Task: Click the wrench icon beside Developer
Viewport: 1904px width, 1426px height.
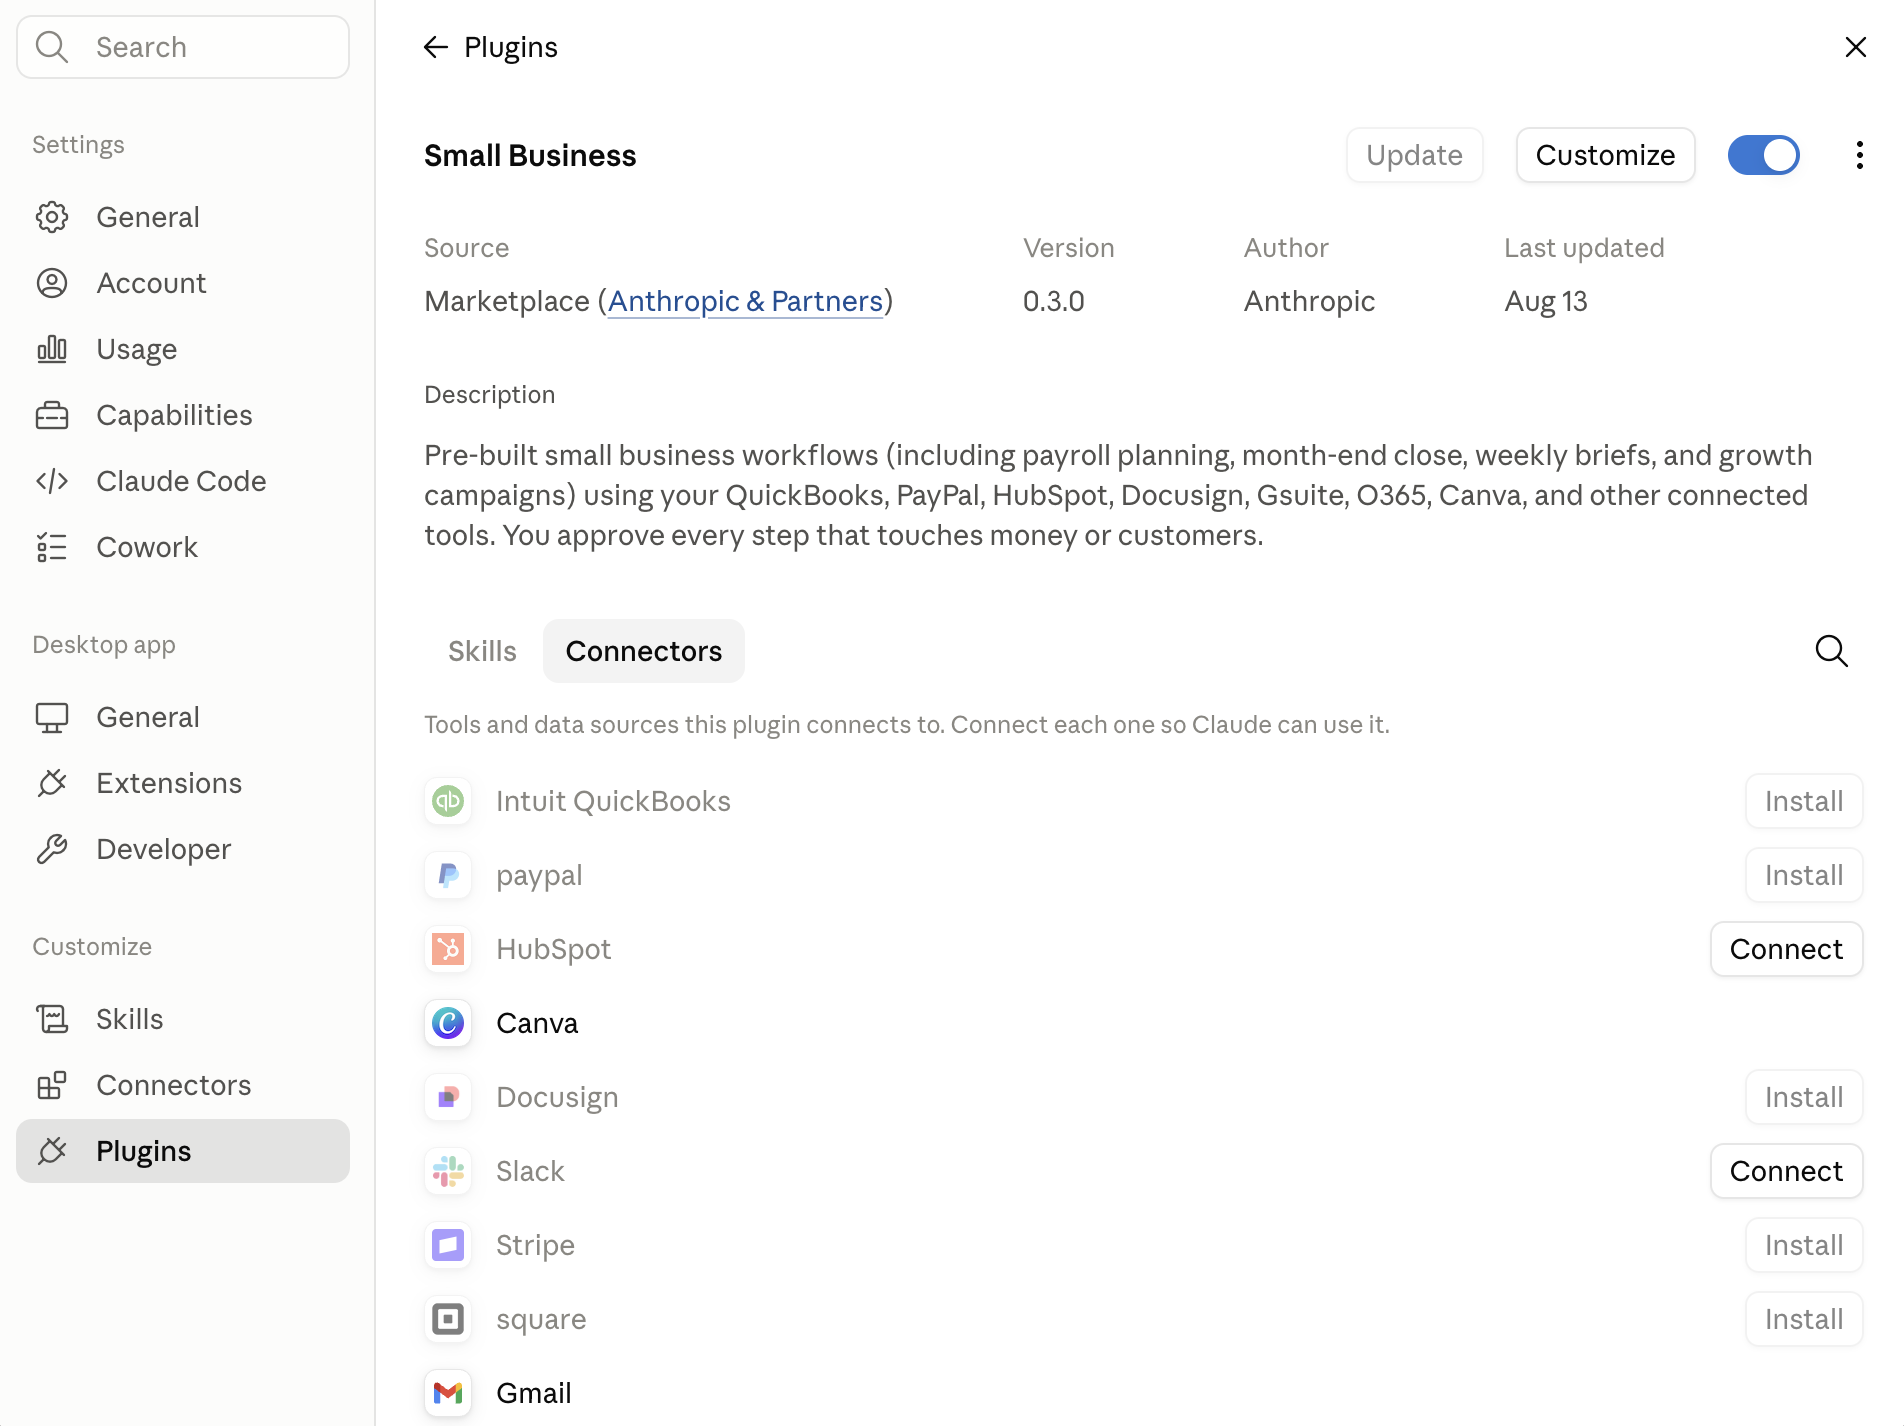Action: (52, 849)
